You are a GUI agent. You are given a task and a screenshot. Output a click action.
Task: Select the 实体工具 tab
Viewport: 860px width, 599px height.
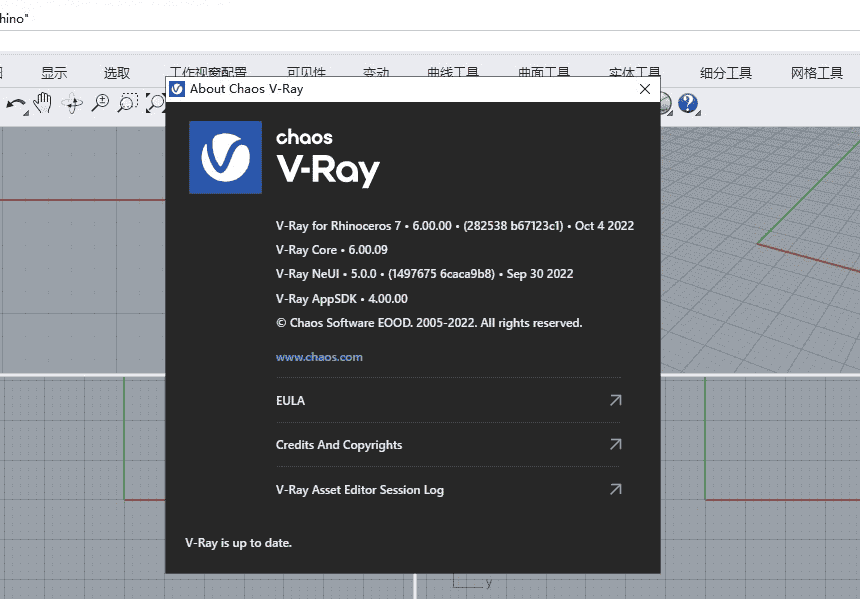[x=635, y=71]
